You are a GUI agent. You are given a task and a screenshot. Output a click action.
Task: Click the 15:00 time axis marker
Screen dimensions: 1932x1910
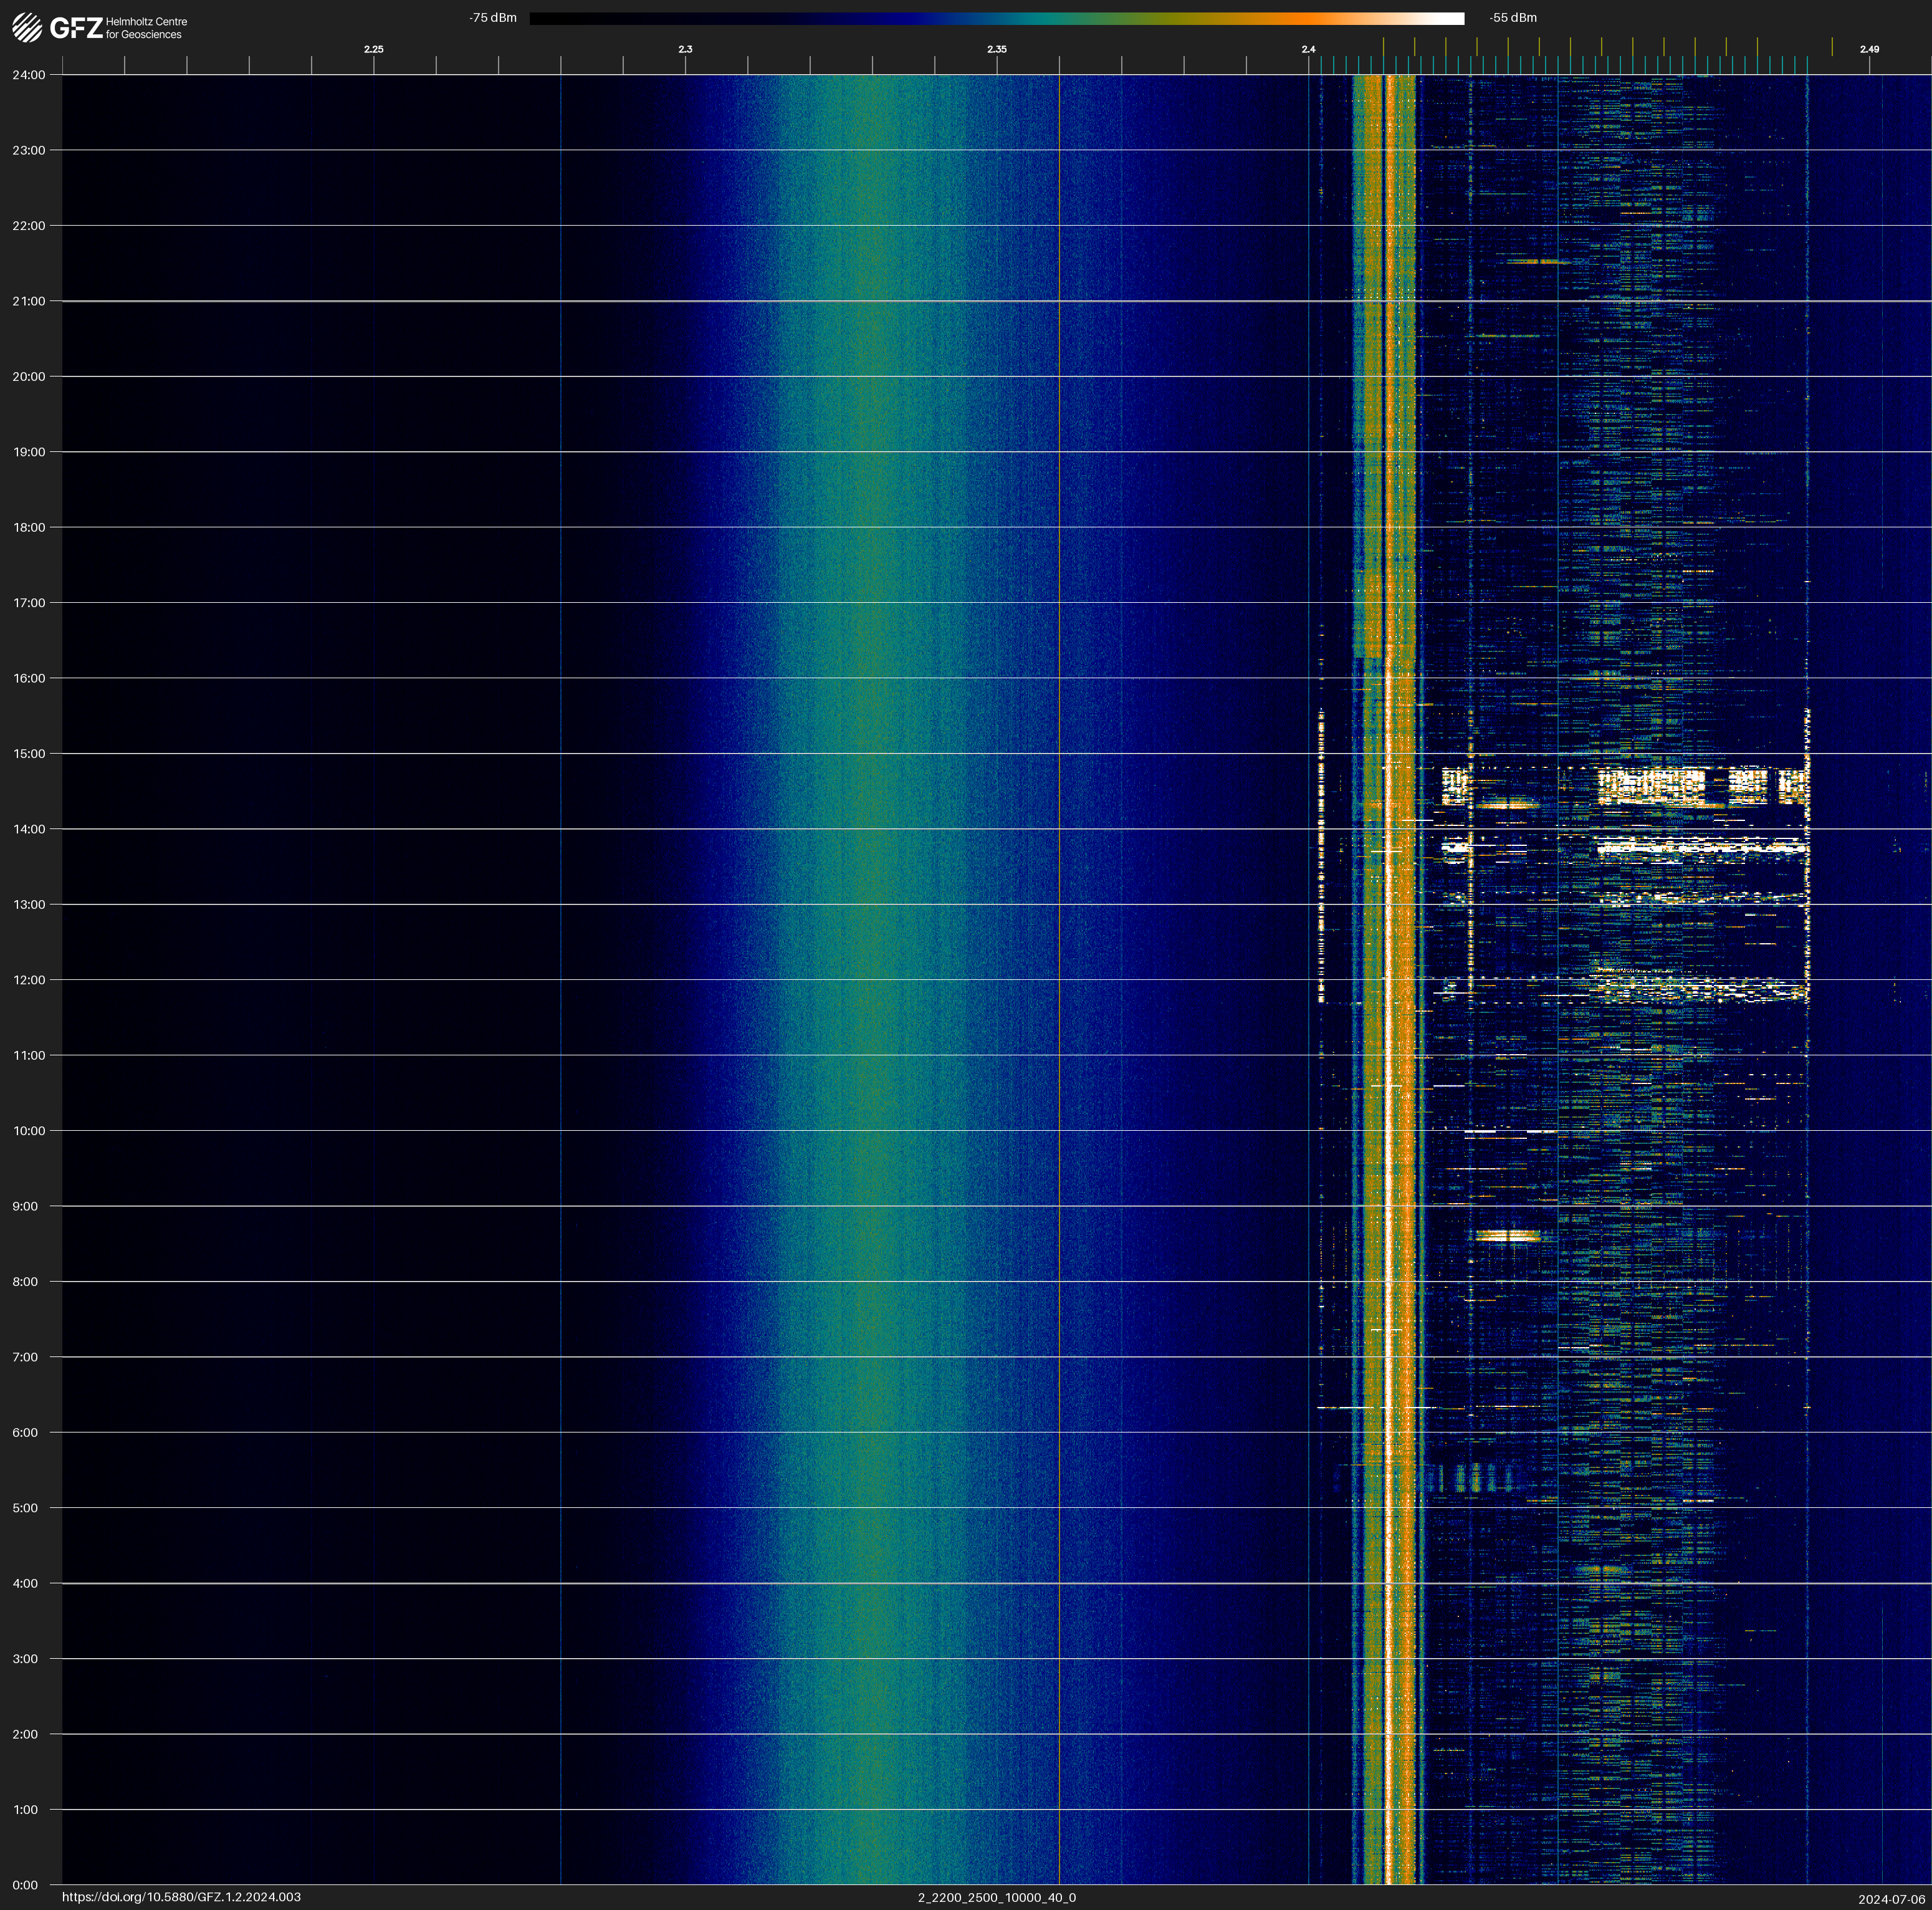29,754
